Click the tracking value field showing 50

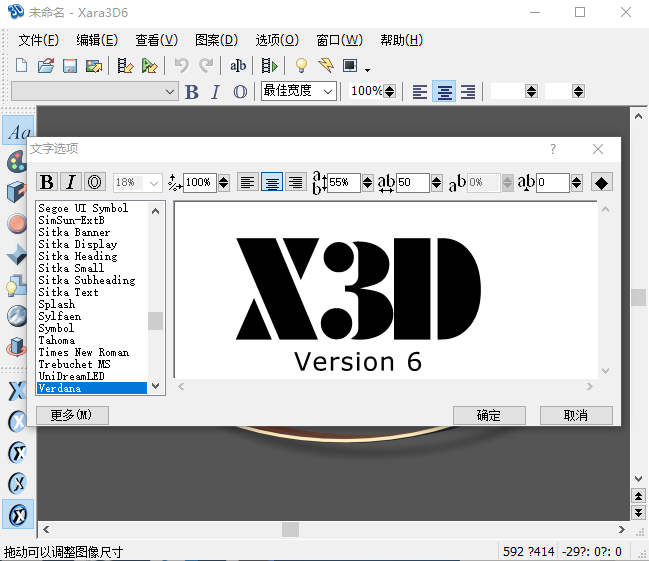pos(413,183)
